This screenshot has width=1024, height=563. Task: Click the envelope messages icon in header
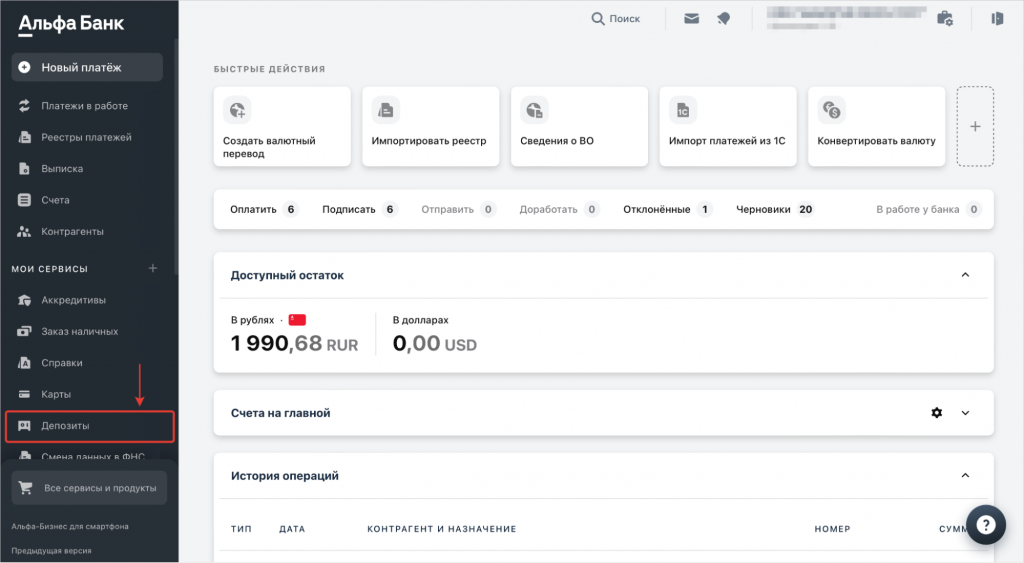(691, 18)
